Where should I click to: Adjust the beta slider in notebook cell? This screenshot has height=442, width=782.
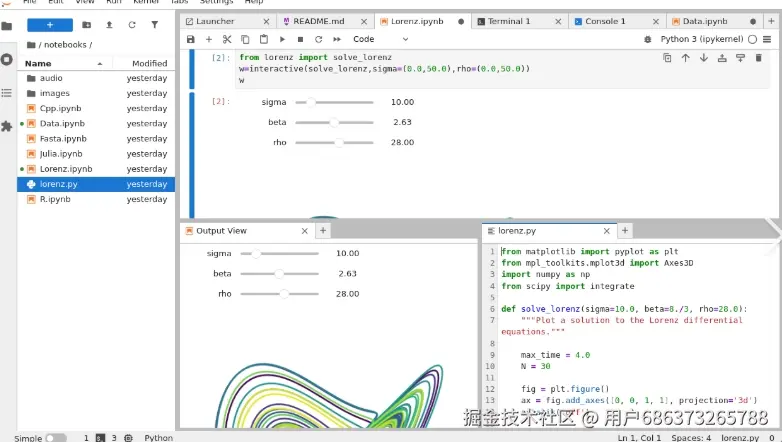tap(334, 122)
